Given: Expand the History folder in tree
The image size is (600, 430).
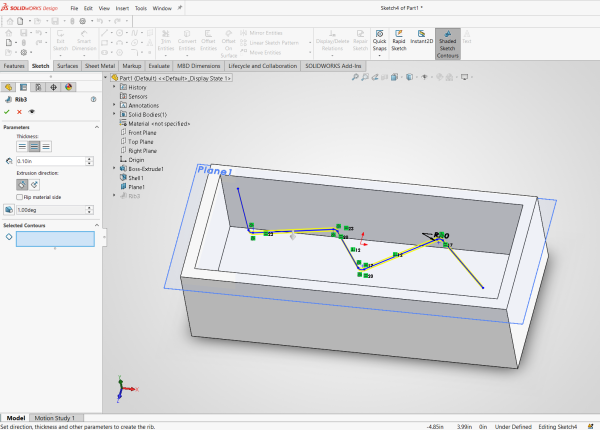Looking at the screenshot, I should click(114, 87).
